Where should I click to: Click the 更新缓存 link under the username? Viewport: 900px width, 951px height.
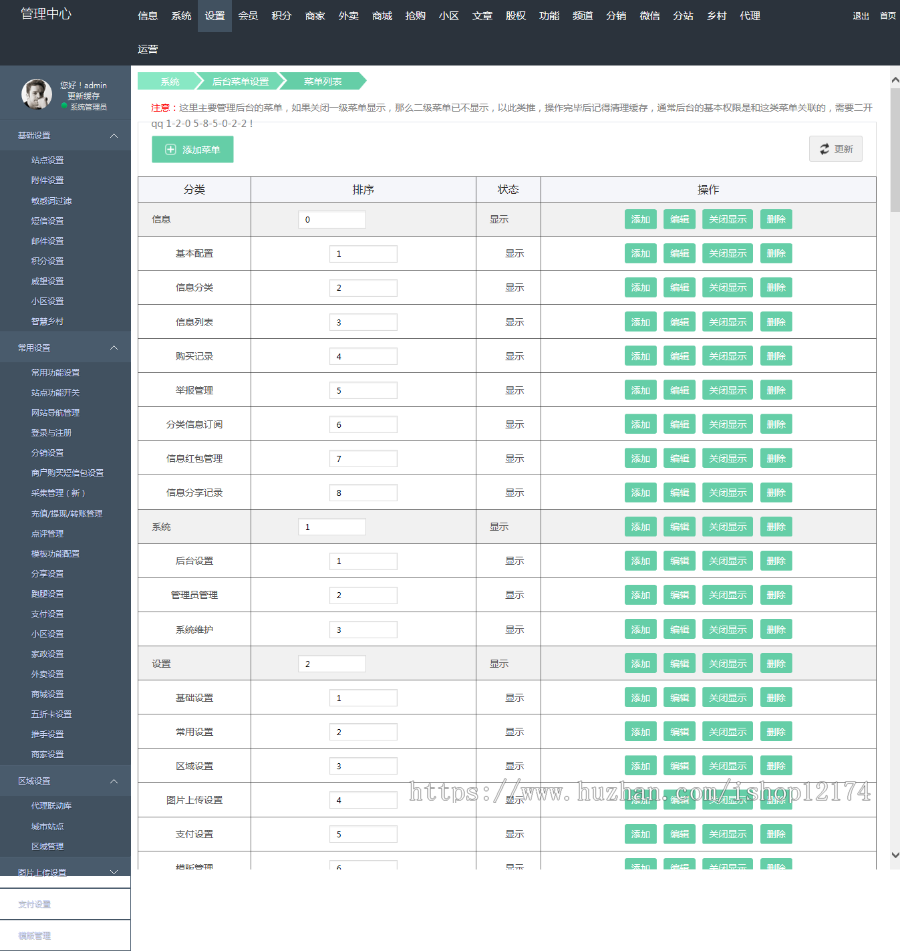(84, 95)
